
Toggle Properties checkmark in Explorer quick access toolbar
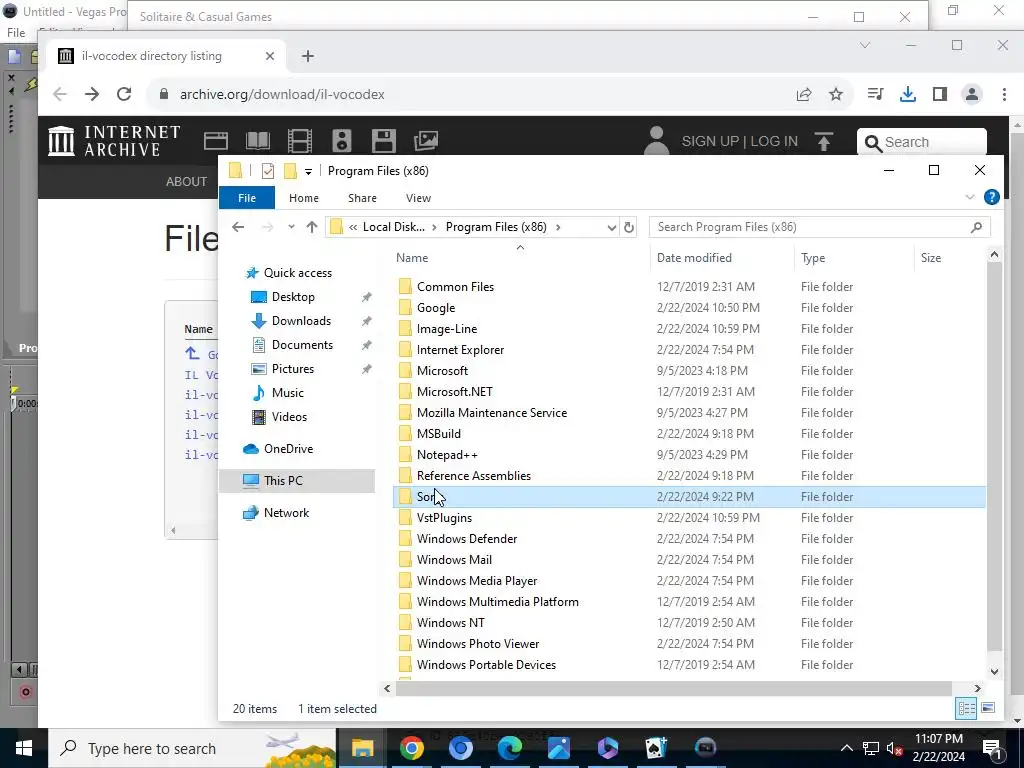[268, 171]
